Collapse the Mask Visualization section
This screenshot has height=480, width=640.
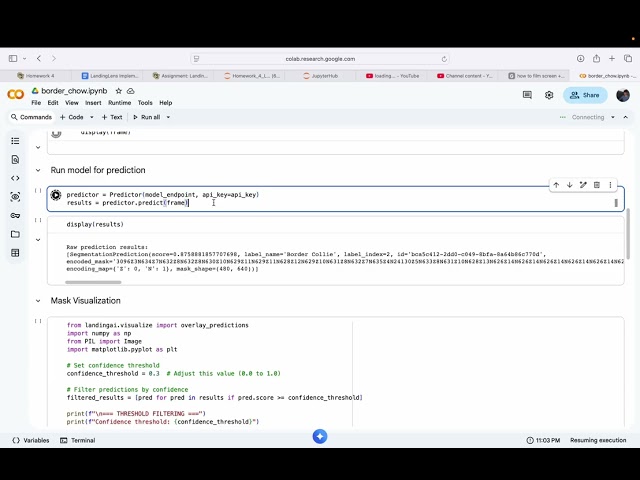point(39,301)
